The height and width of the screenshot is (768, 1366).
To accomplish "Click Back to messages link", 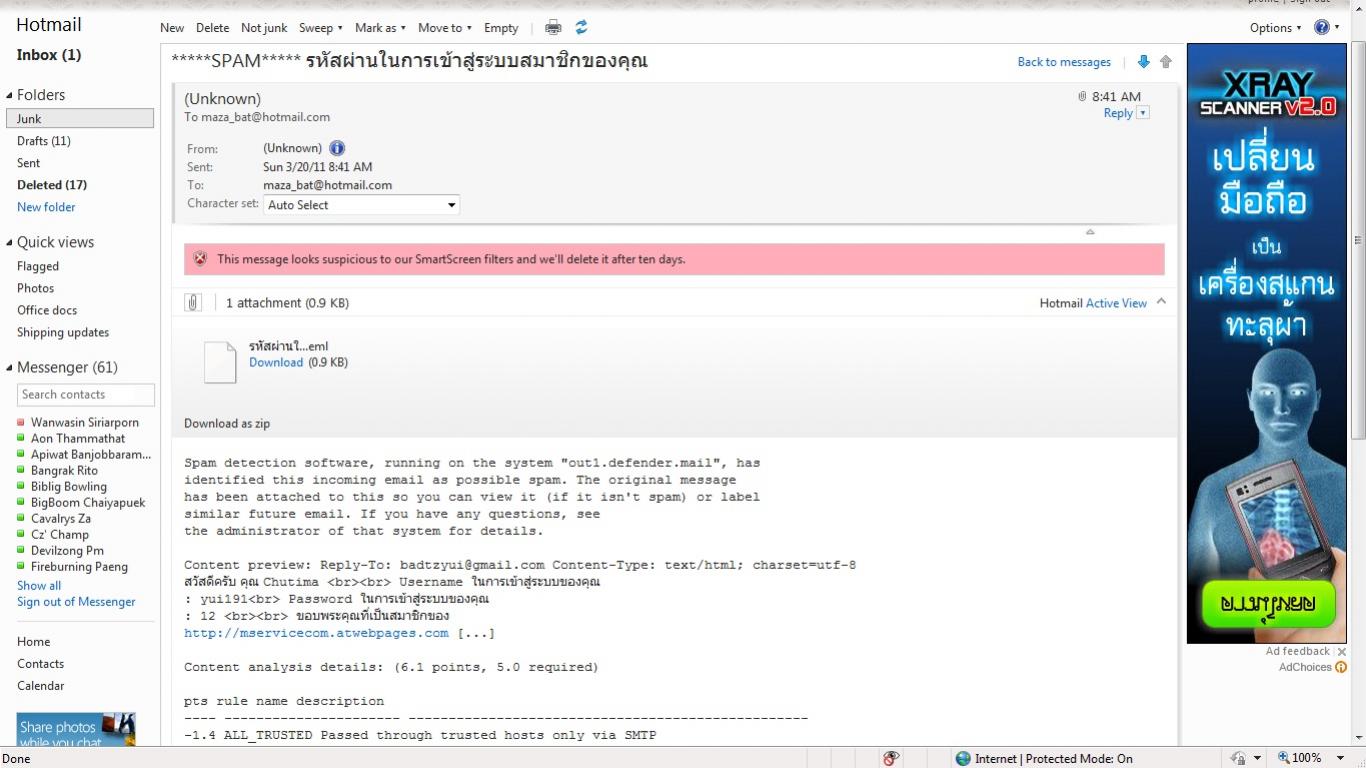I will coord(1064,62).
